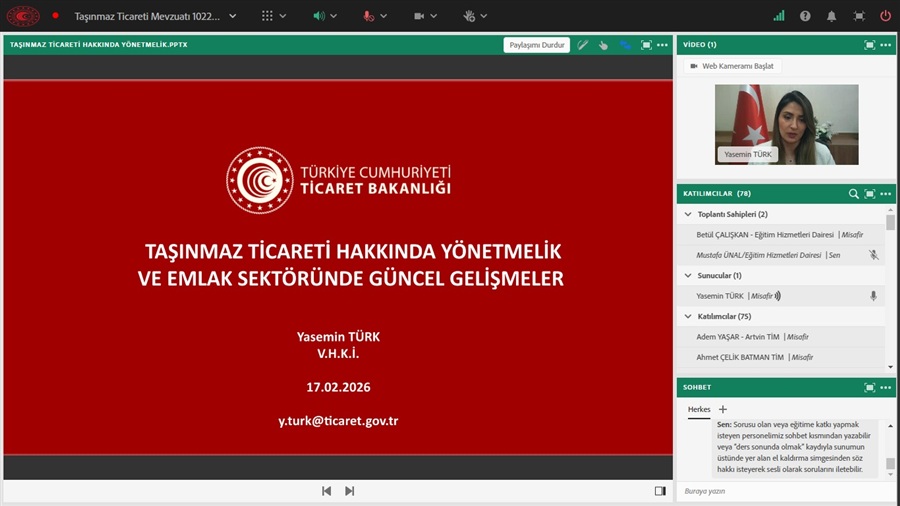Search participants with the magnifier icon

coord(853,193)
